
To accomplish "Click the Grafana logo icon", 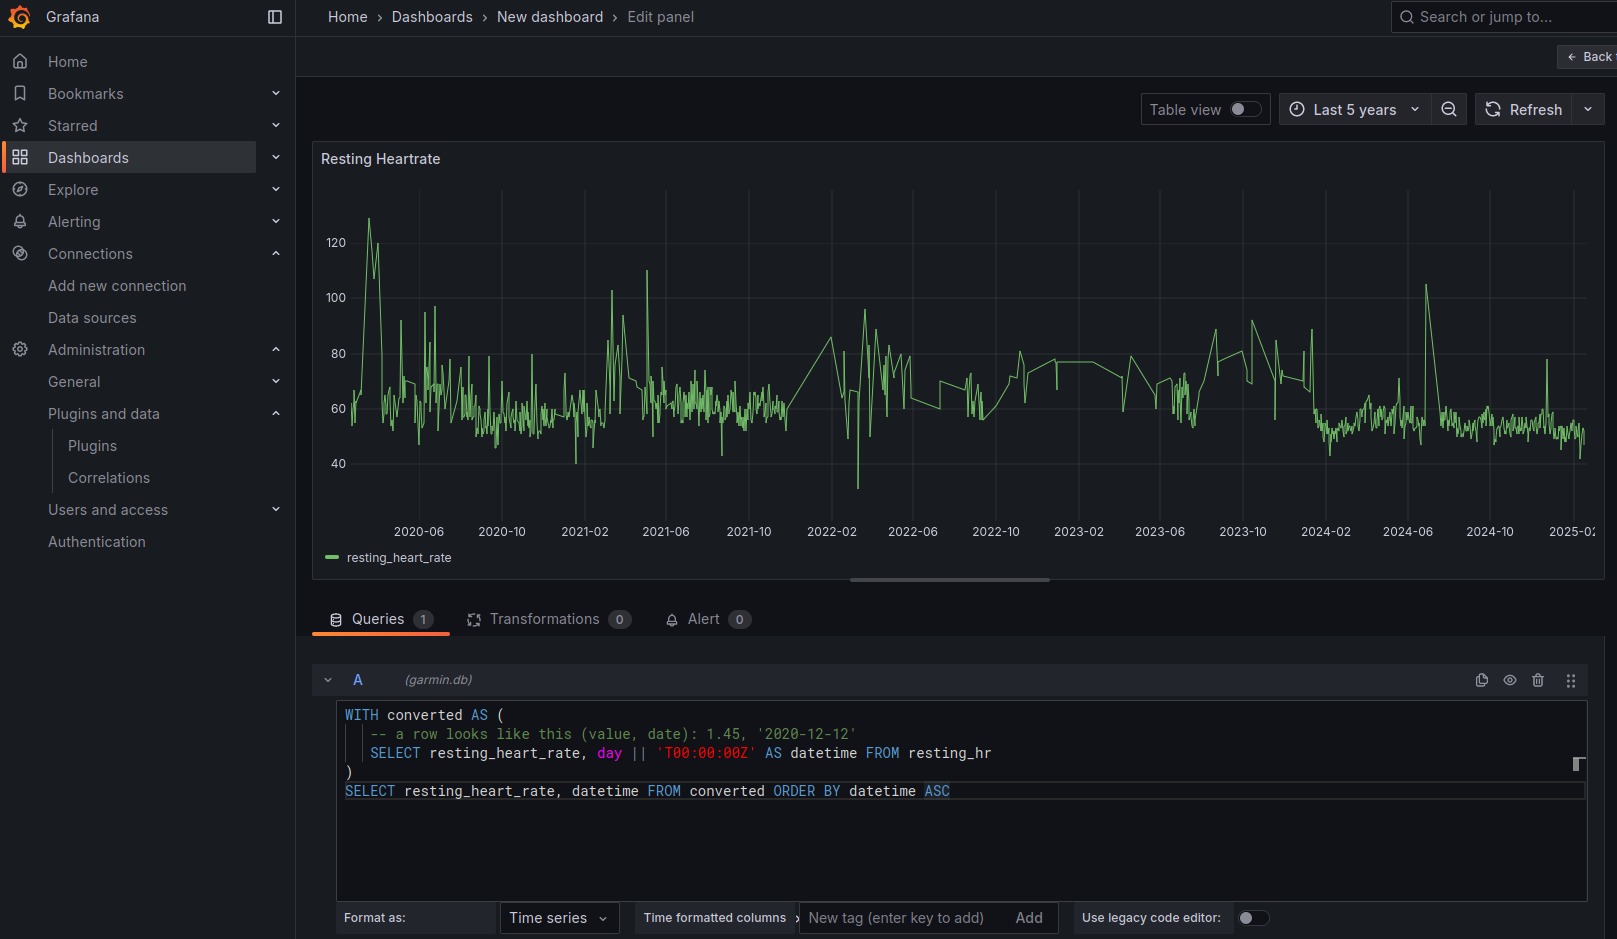I will 19,17.
